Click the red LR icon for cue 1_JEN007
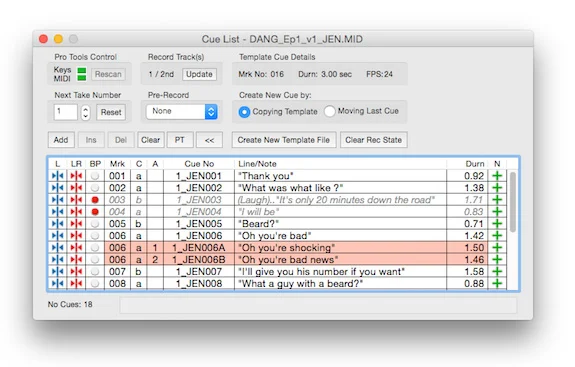 (76, 272)
